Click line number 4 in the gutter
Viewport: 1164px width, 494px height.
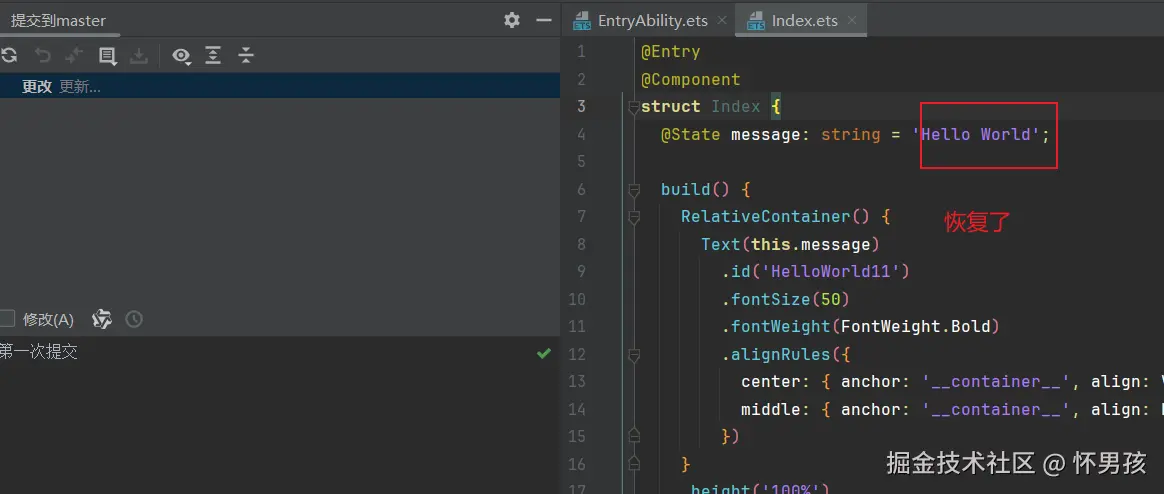pyautogui.click(x=581, y=134)
